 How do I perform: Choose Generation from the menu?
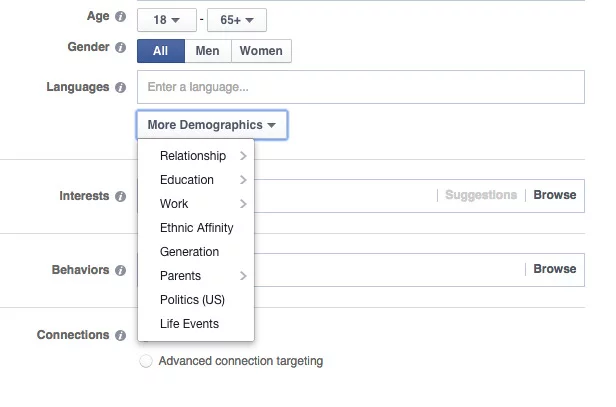point(196,252)
